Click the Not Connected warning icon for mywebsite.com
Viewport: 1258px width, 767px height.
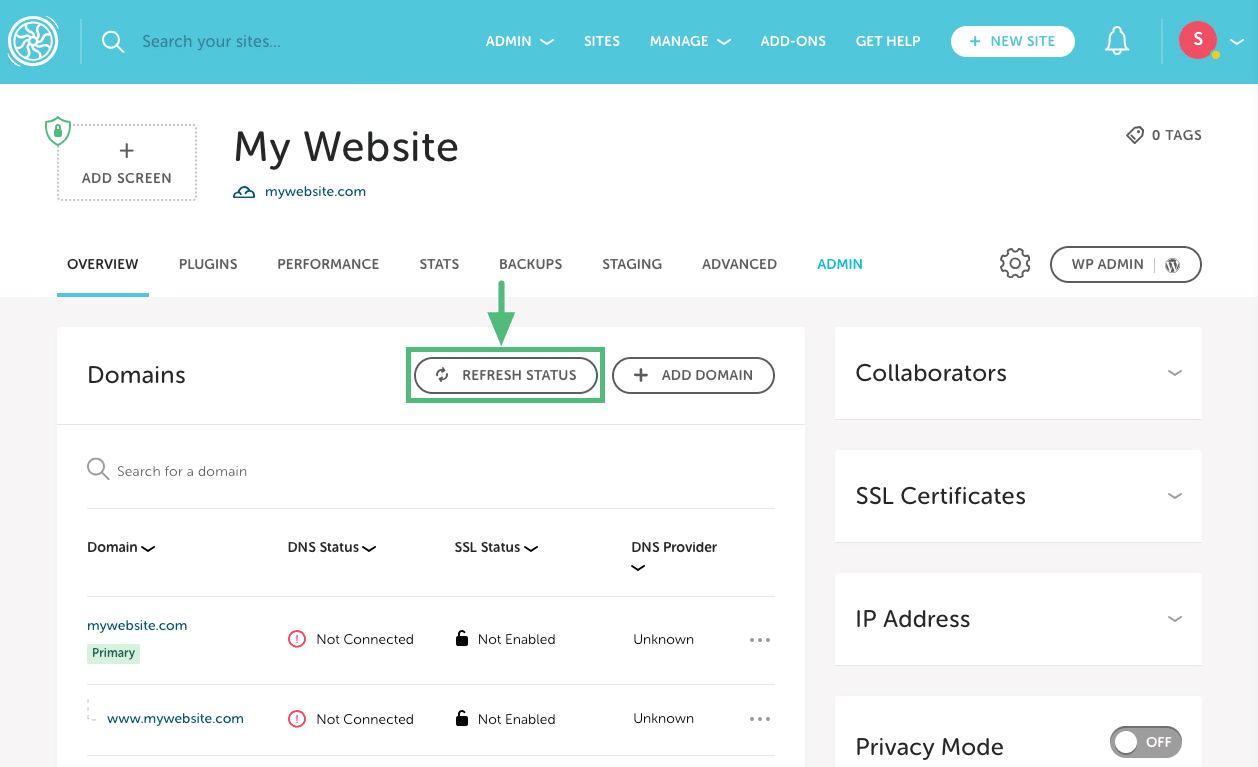pos(297,638)
